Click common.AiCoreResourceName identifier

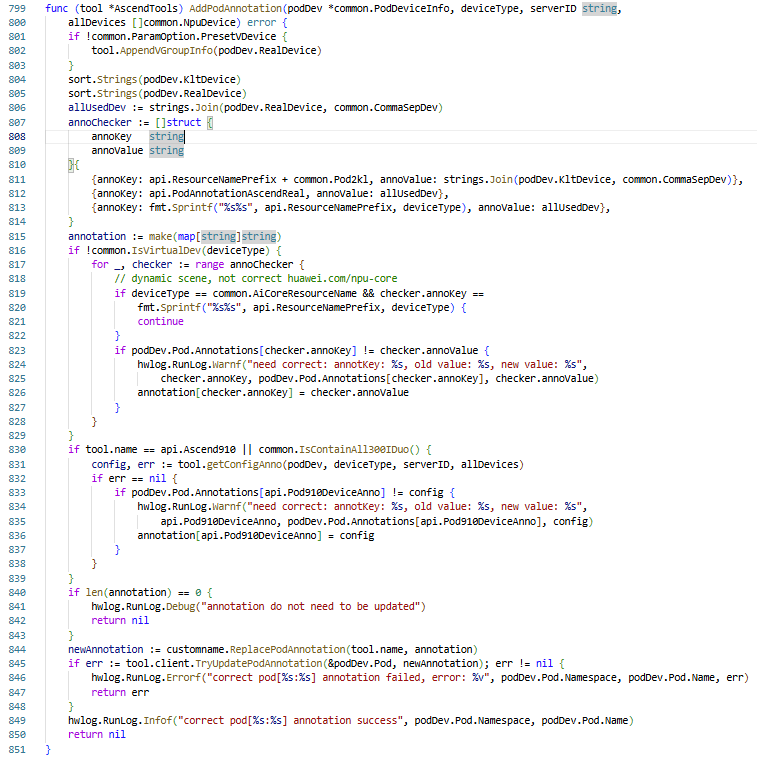[x=284, y=294]
